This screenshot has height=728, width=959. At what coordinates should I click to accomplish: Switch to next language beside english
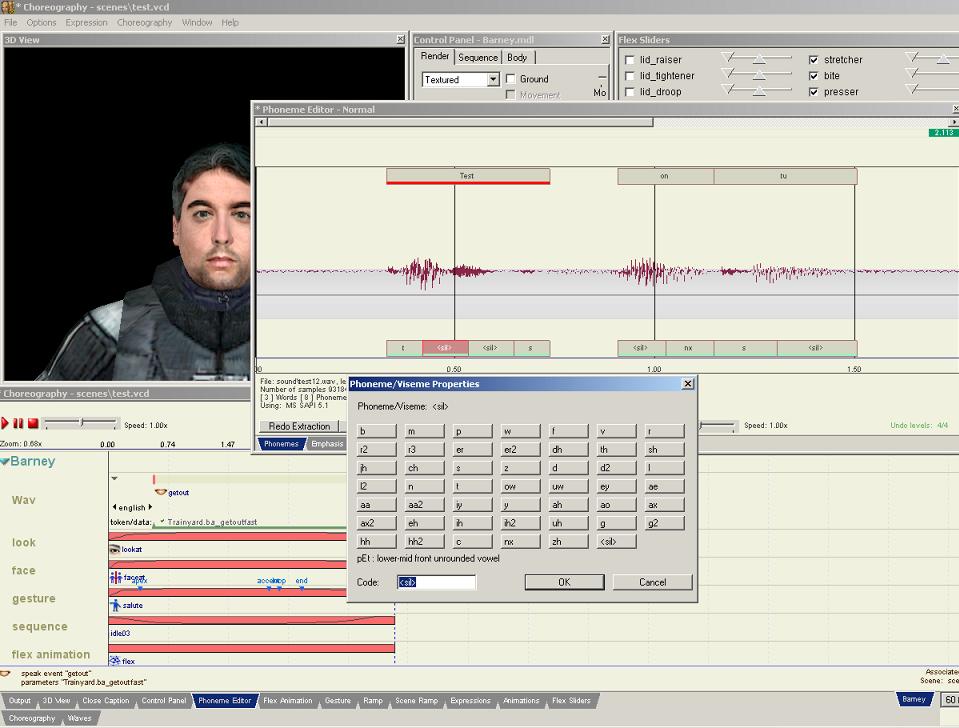coord(150,507)
